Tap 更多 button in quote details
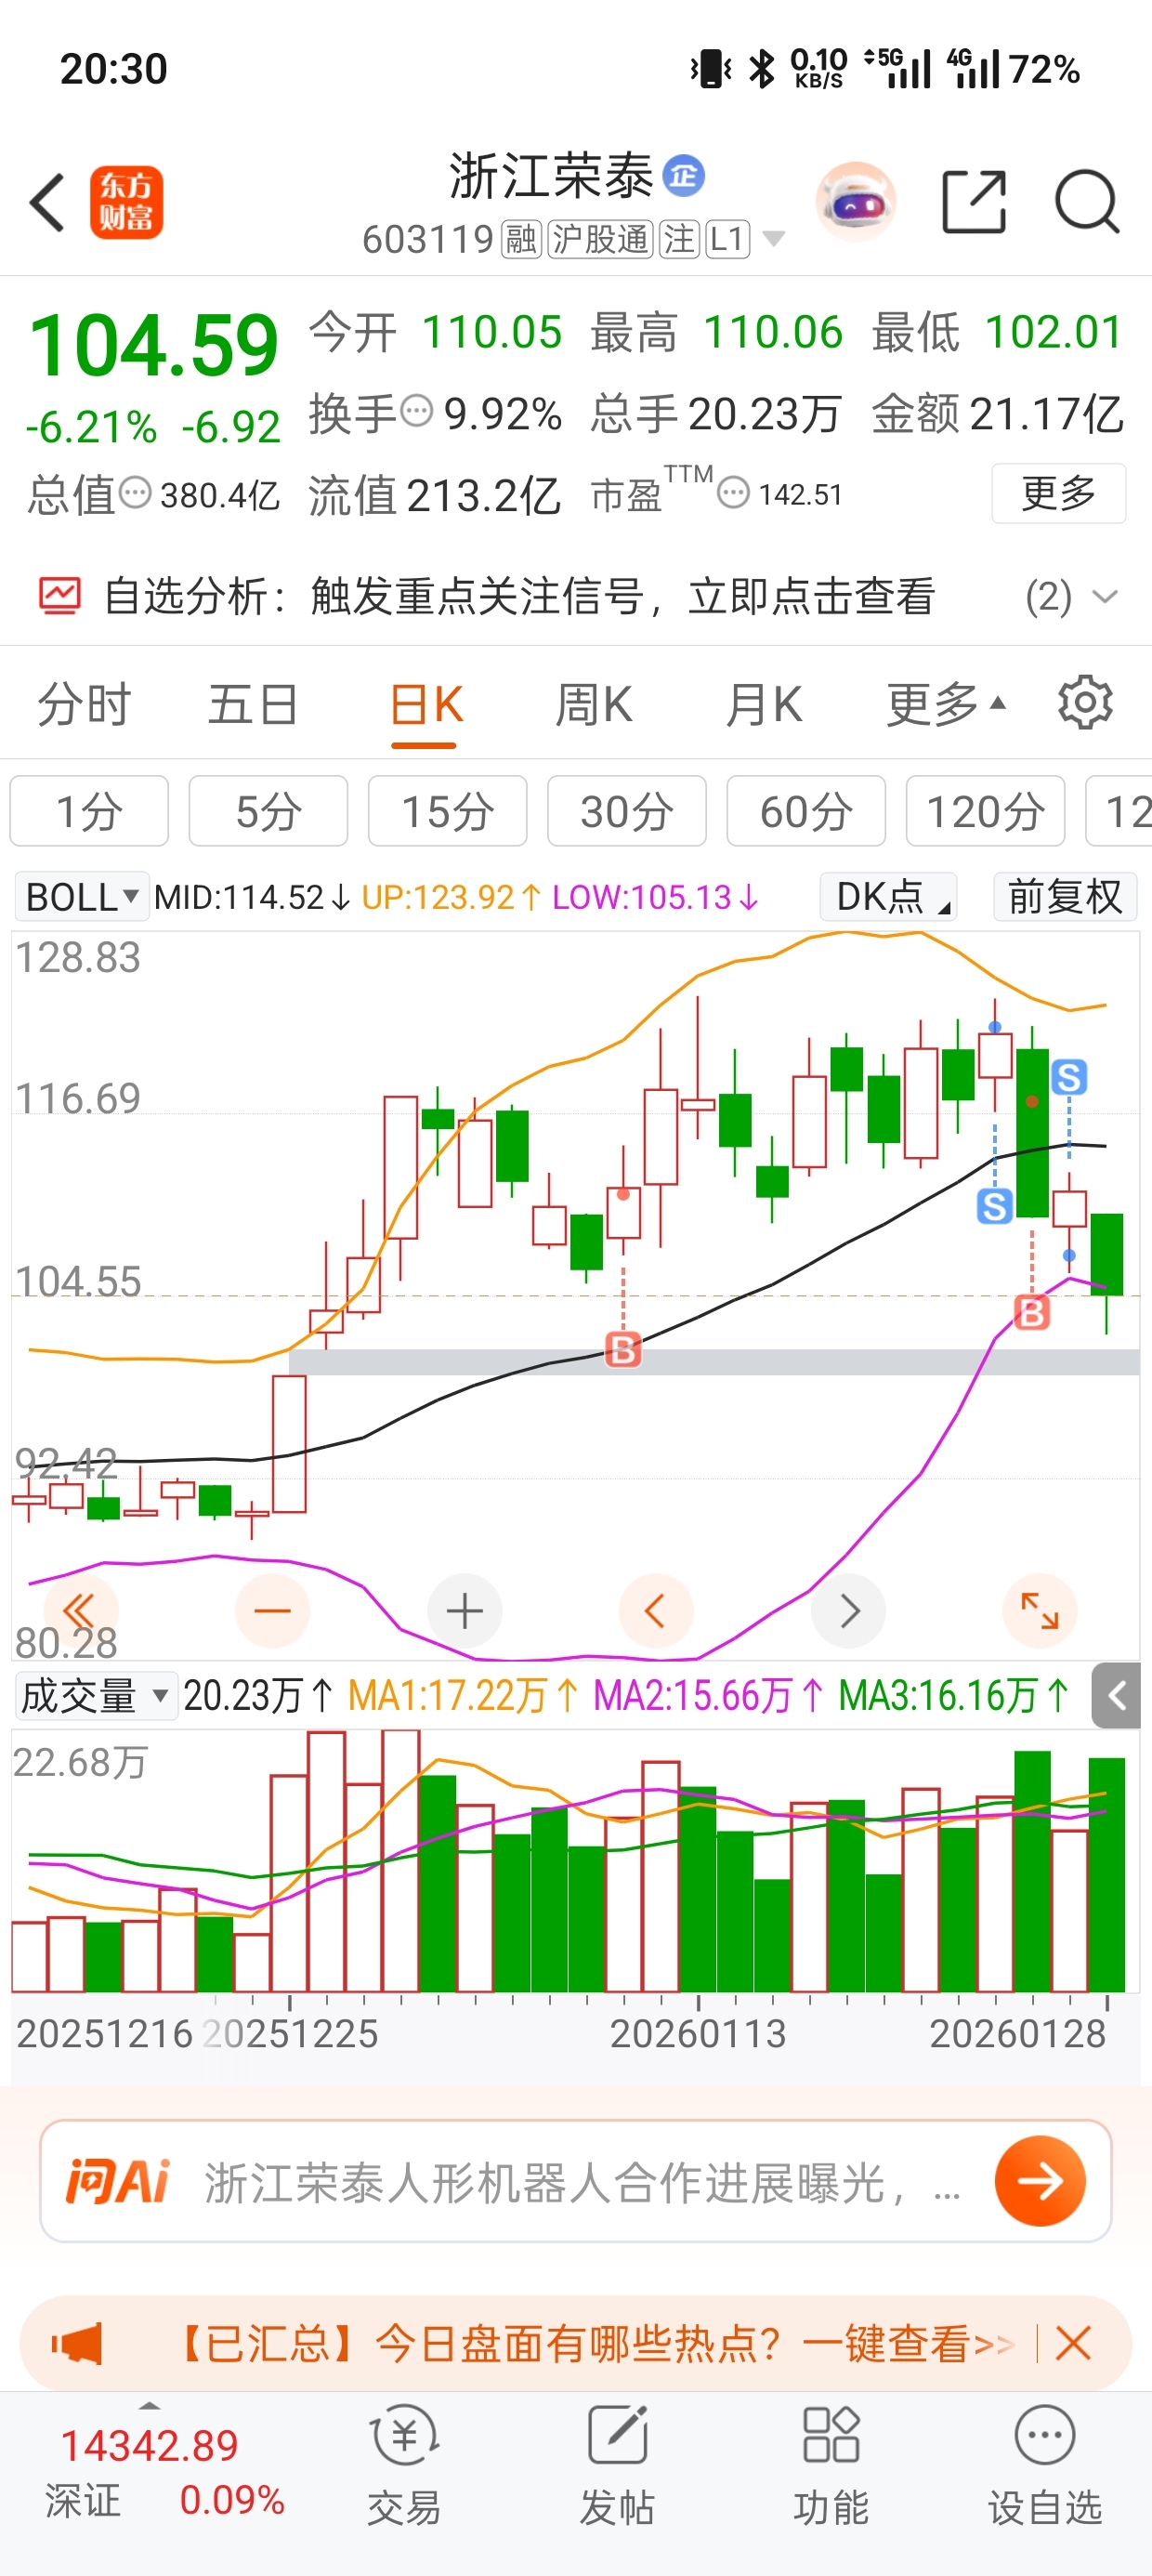Image resolution: width=1152 pixels, height=2576 pixels. (1059, 493)
